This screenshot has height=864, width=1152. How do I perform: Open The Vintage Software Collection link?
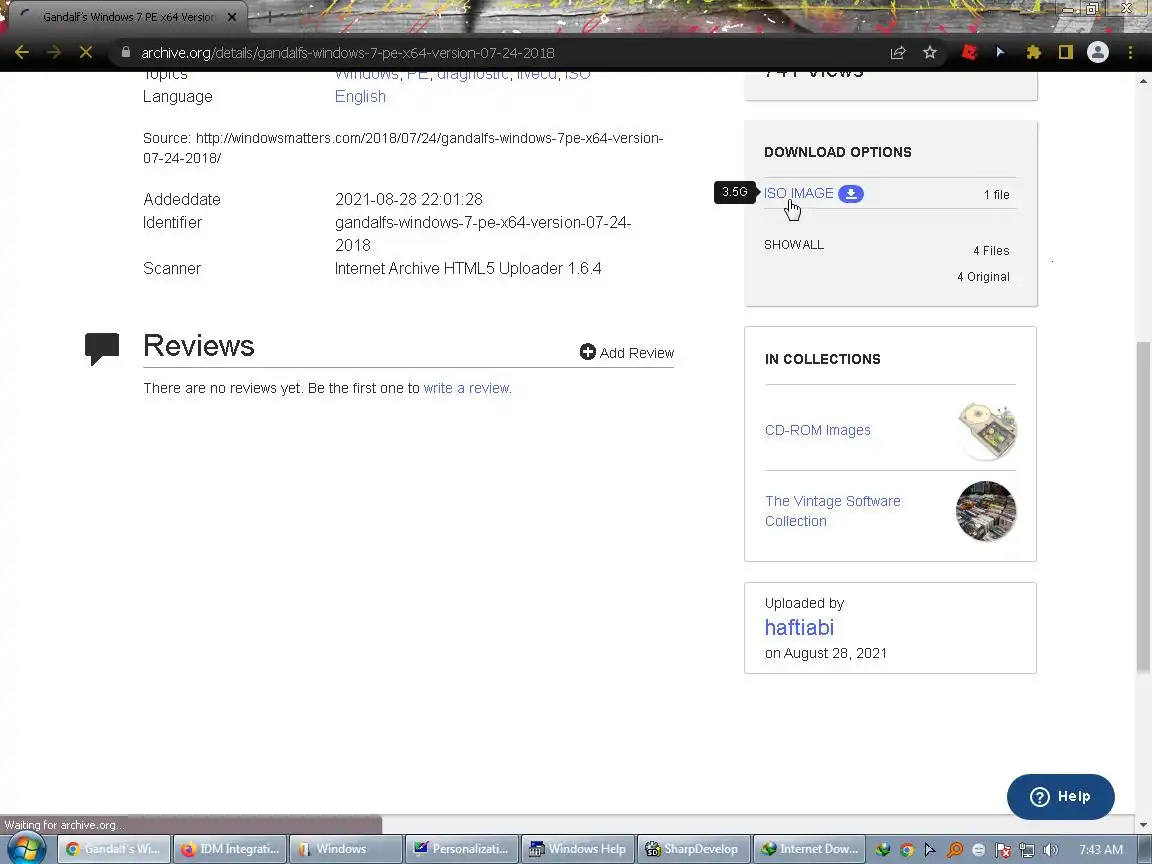tap(832, 511)
